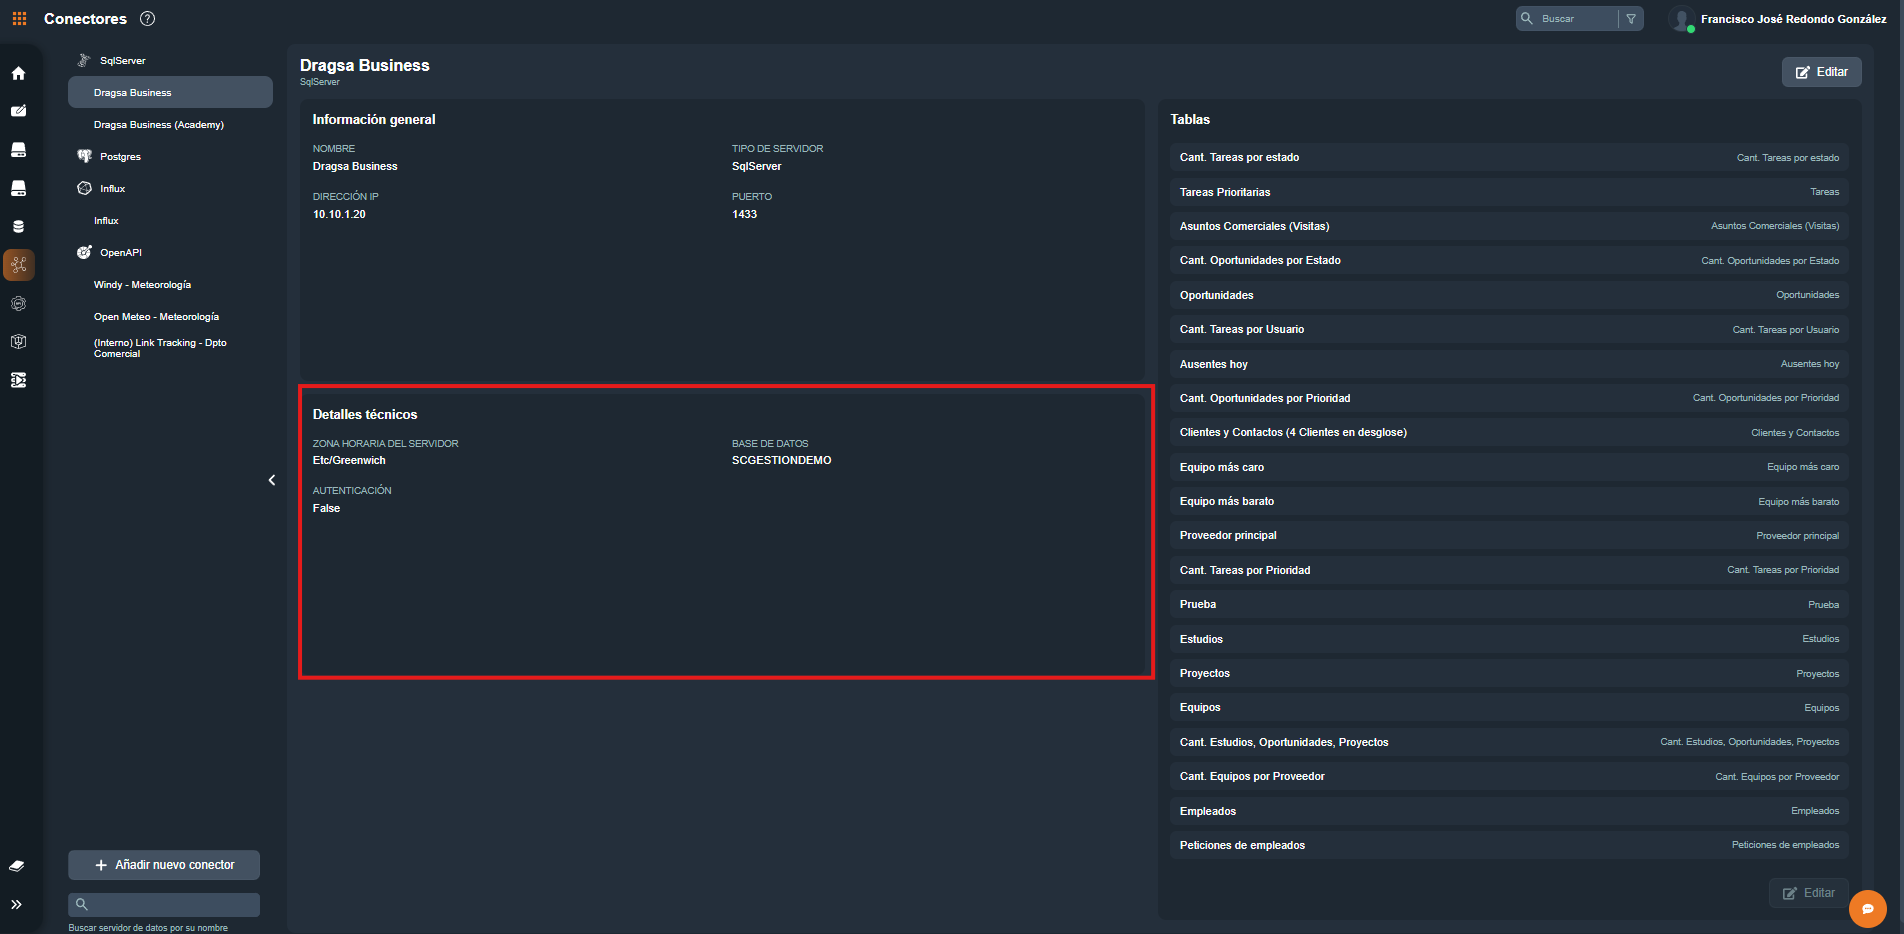Open the app launcher grid icon
This screenshot has height=934, width=1904.
point(19,19)
